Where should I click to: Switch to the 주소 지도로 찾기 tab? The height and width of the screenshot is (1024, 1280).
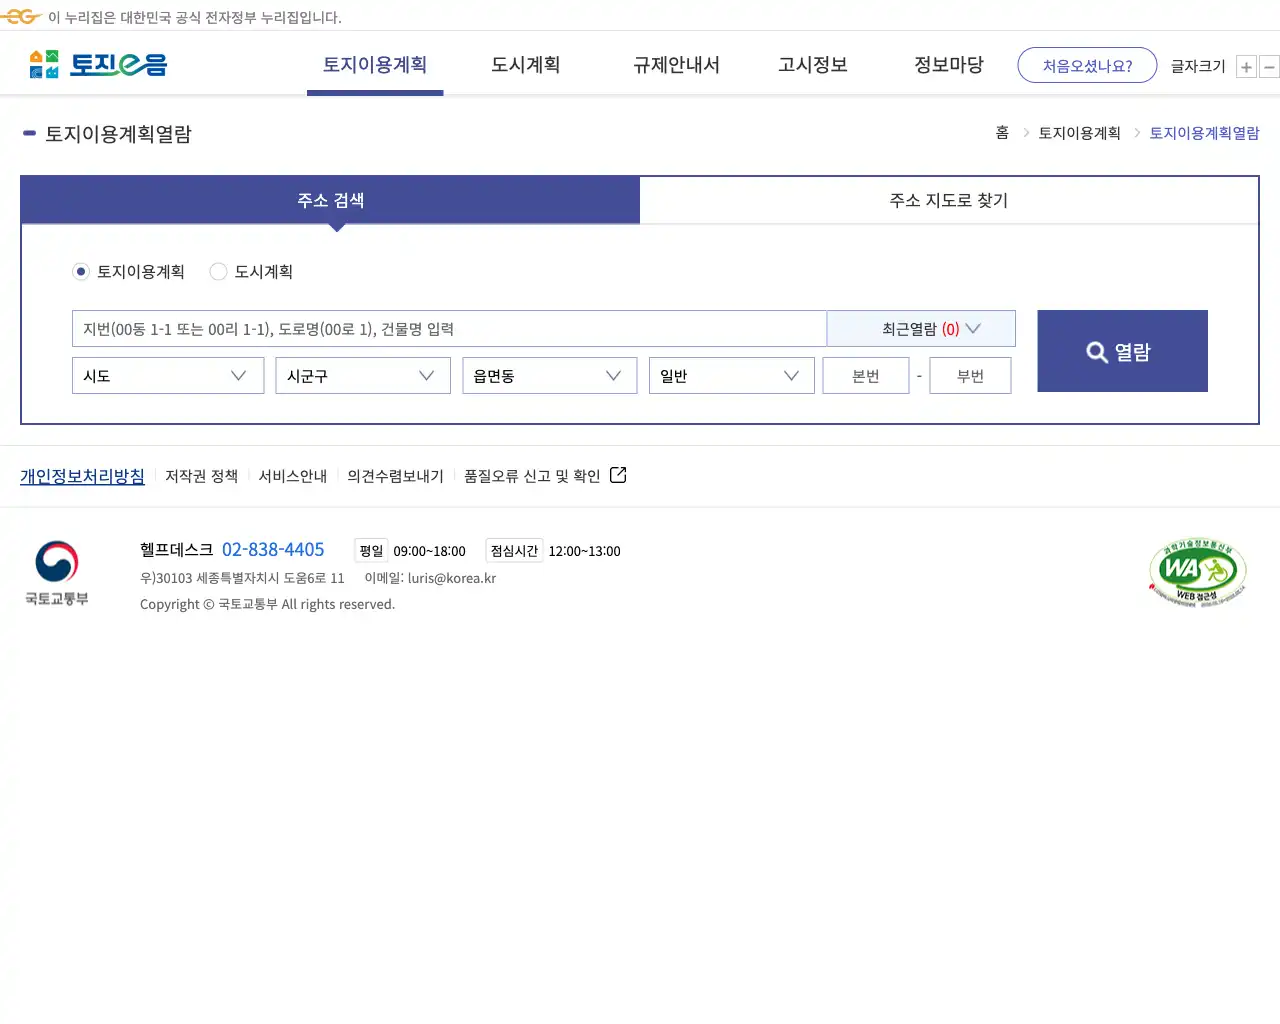click(x=948, y=200)
